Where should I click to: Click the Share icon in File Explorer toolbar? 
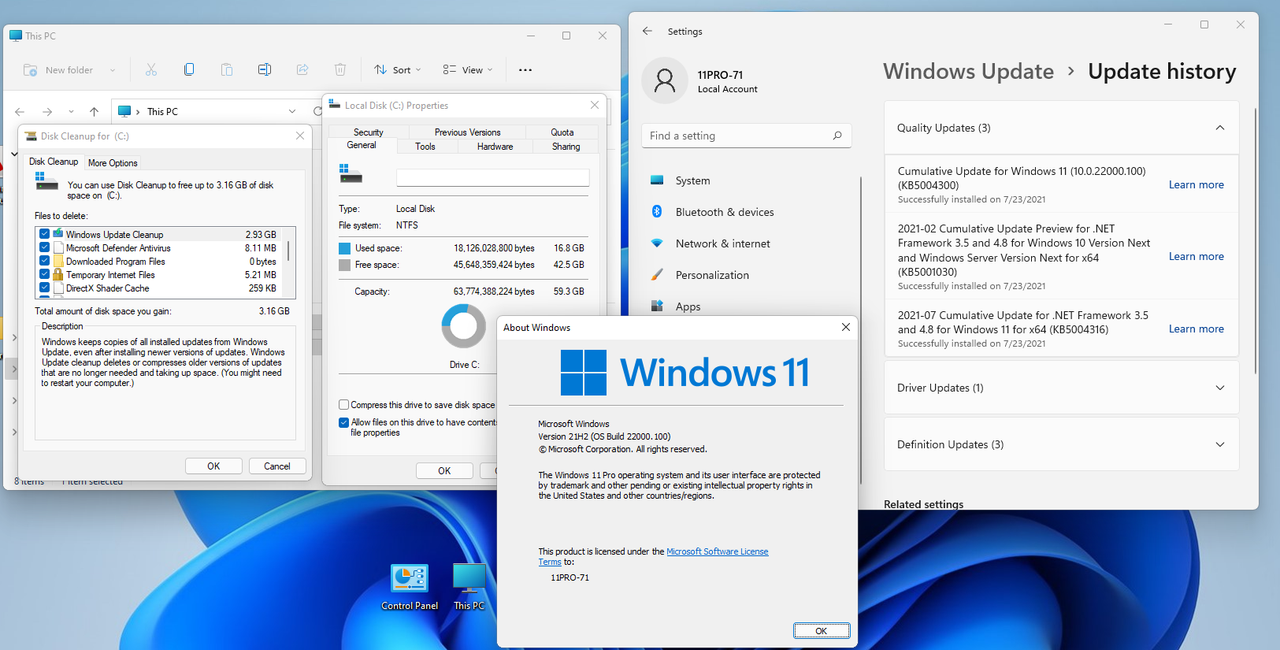click(x=302, y=70)
